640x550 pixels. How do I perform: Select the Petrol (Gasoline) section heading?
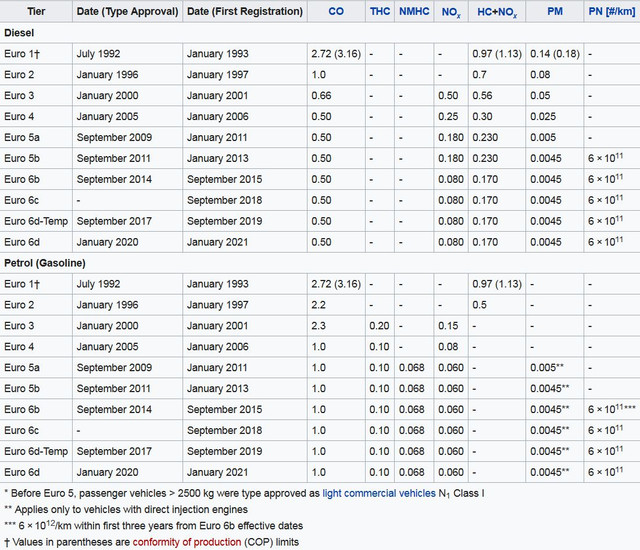click(x=44, y=263)
